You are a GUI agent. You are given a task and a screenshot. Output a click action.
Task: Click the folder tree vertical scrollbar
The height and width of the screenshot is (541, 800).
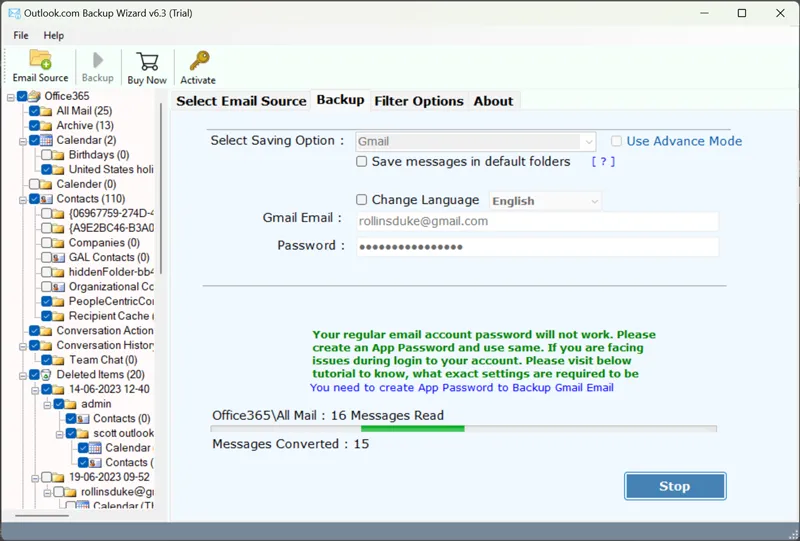point(161,189)
